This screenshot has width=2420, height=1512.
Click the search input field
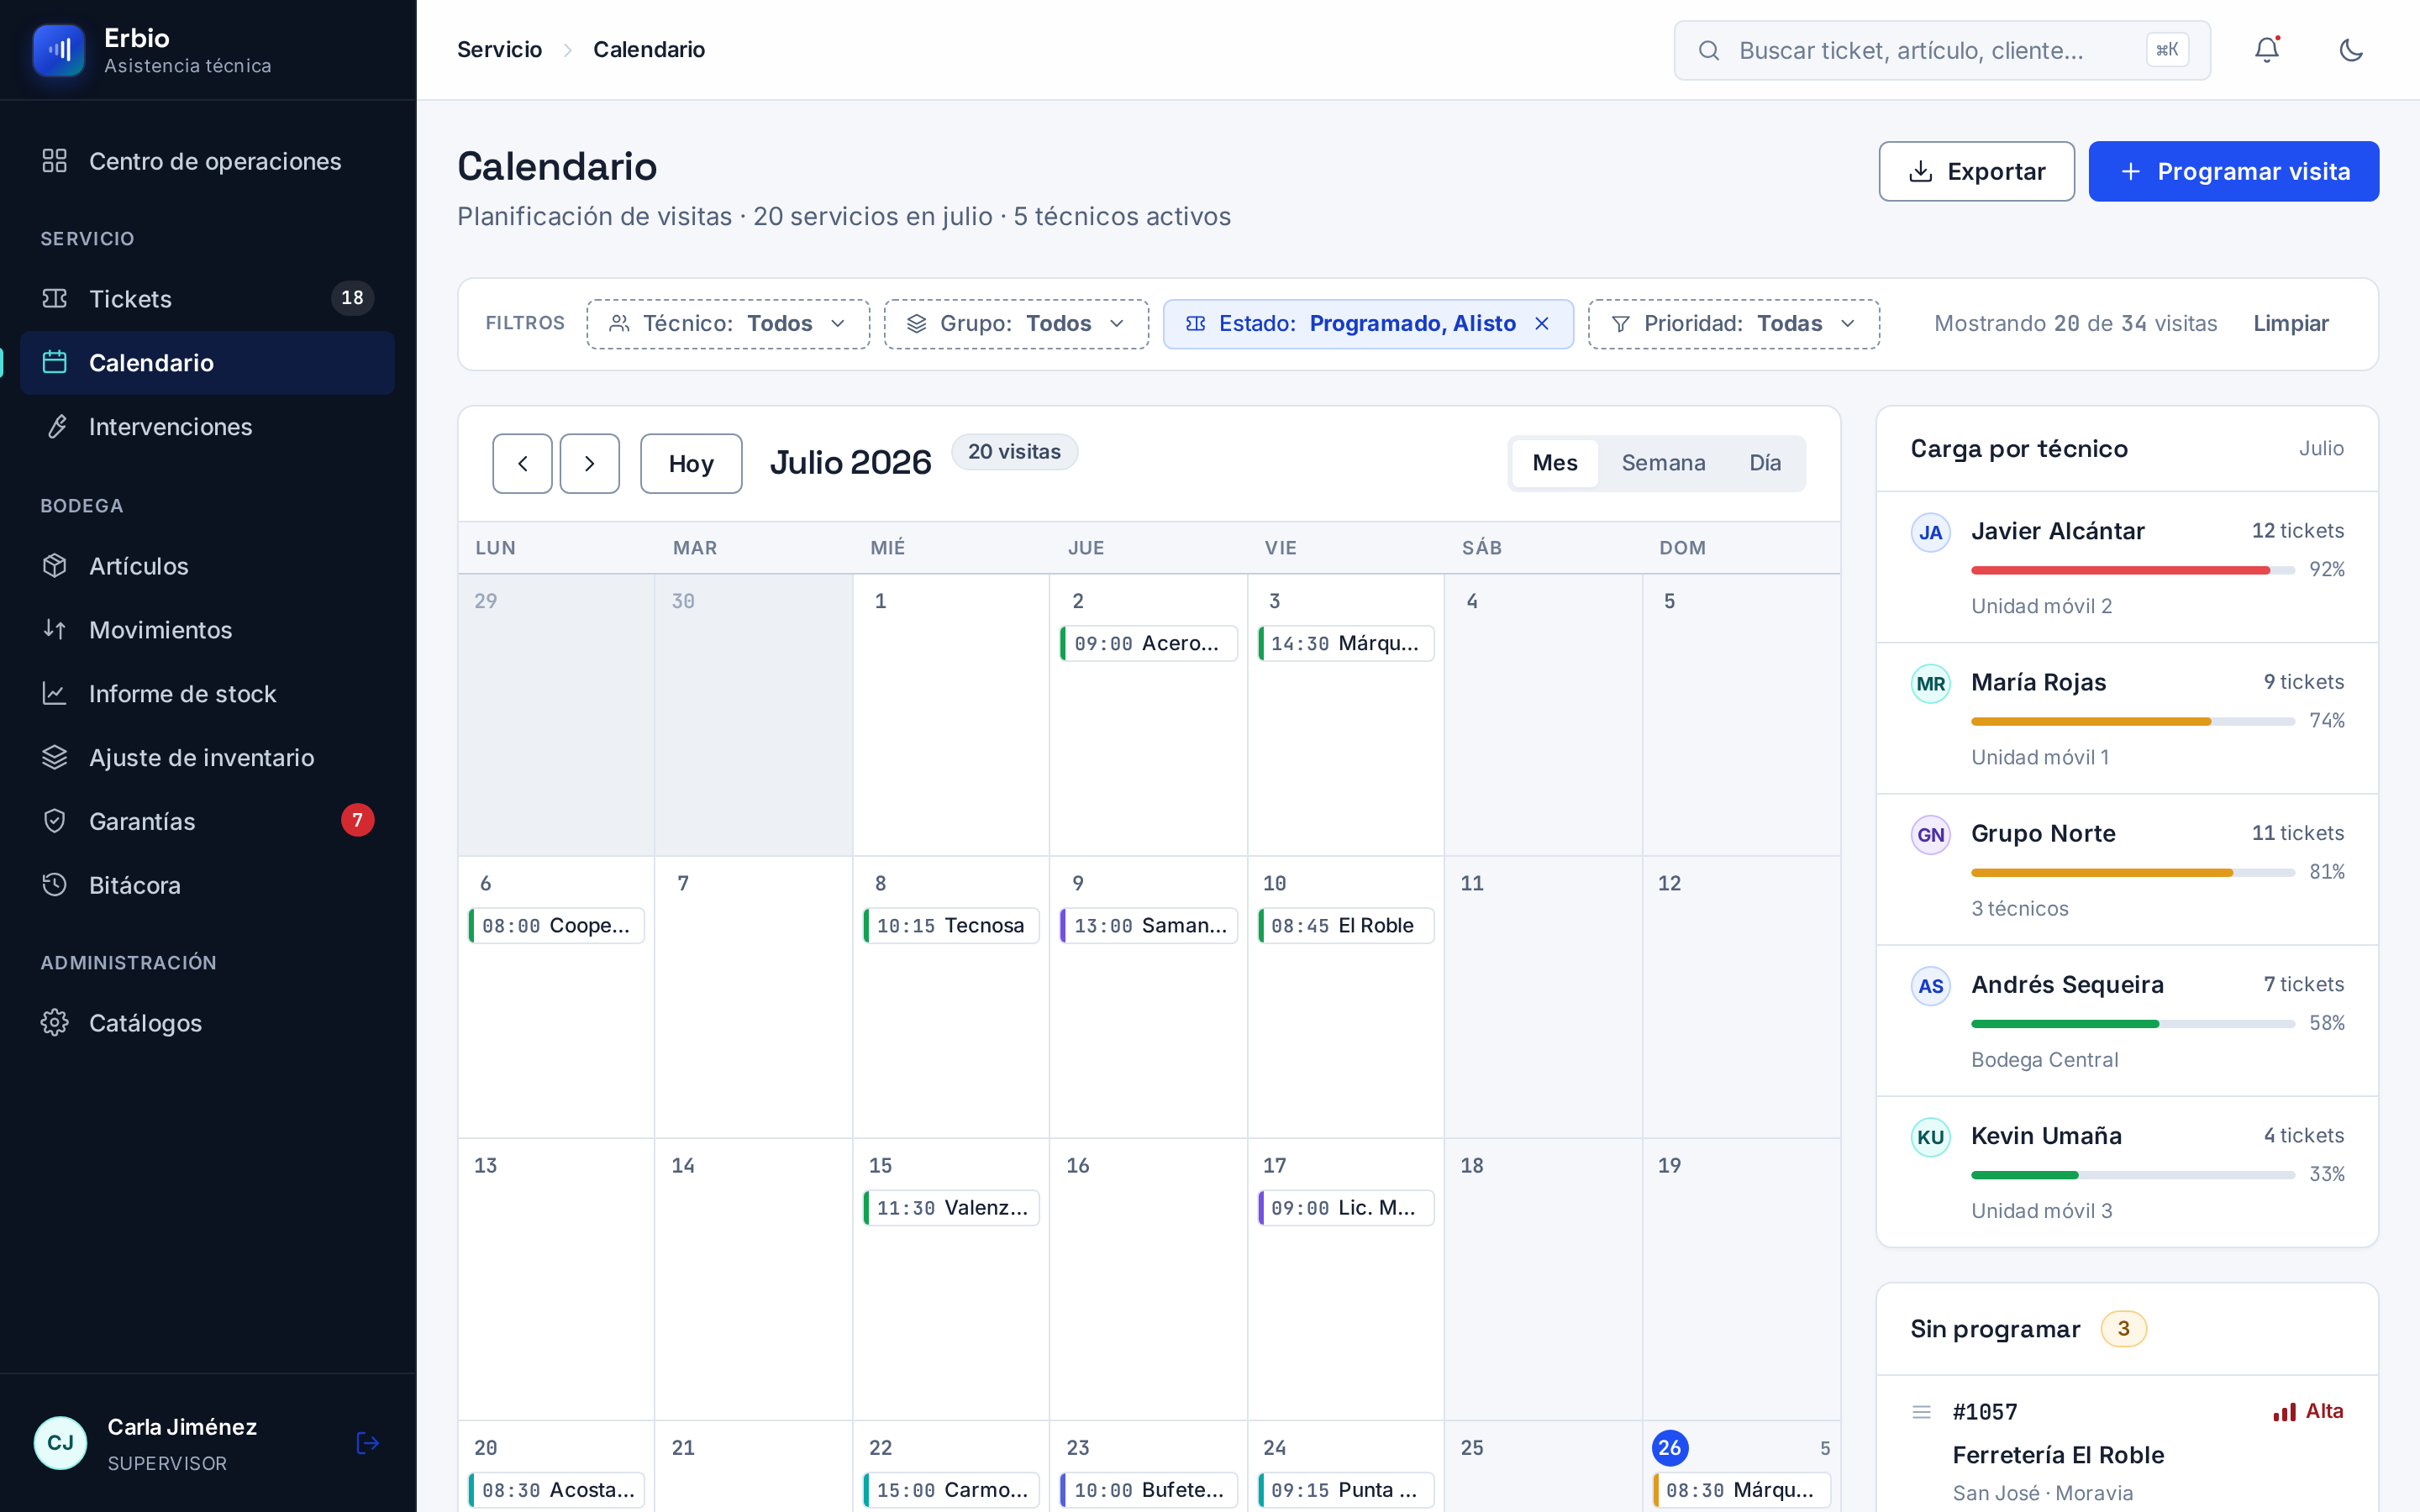point(1942,50)
